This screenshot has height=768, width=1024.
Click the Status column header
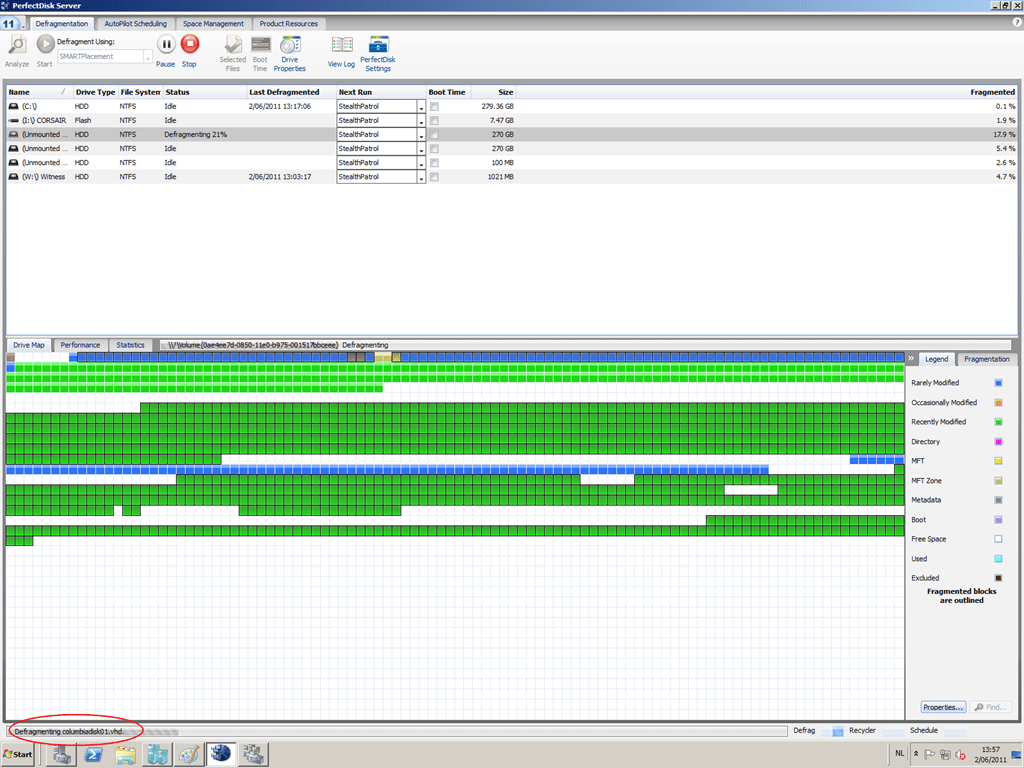point(204,92)
